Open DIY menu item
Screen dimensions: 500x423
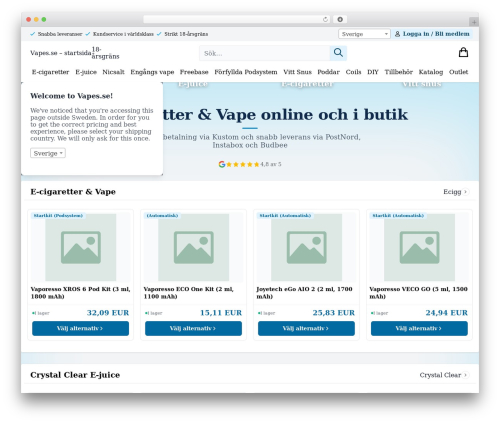coord(373,72)
